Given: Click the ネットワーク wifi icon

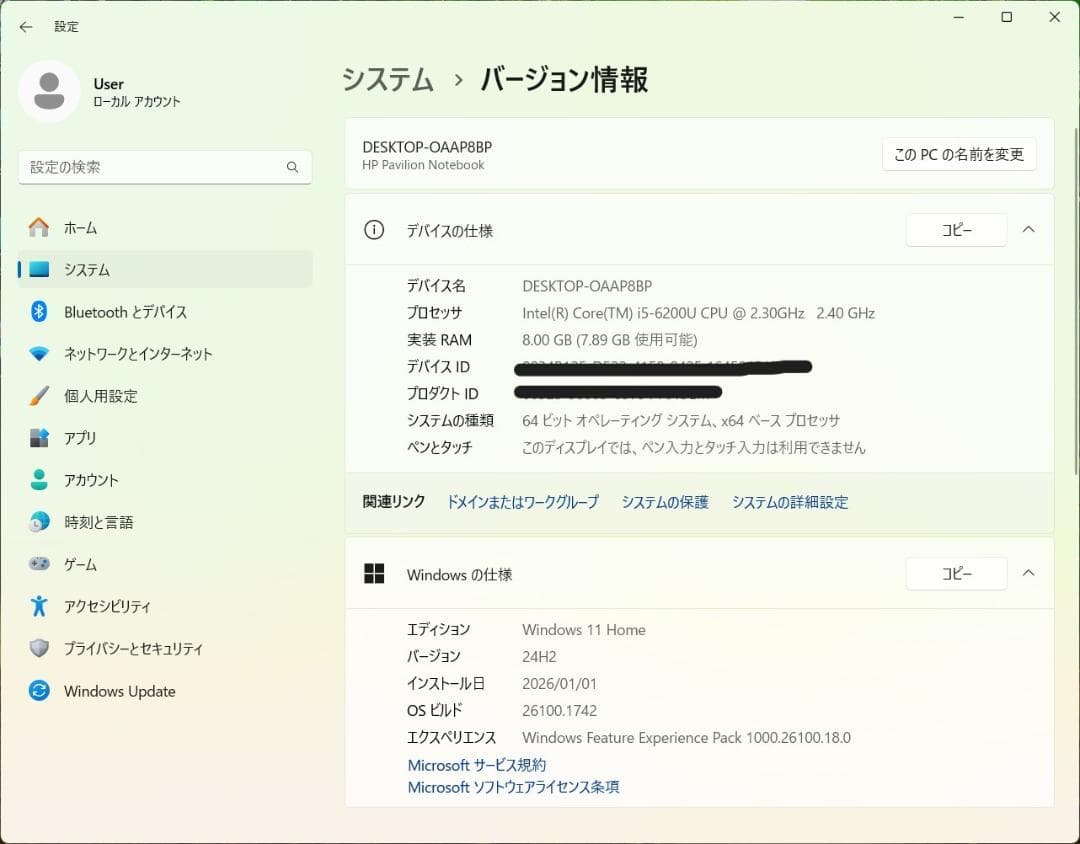Looking at the screenshot, I should tap(39, 354).
